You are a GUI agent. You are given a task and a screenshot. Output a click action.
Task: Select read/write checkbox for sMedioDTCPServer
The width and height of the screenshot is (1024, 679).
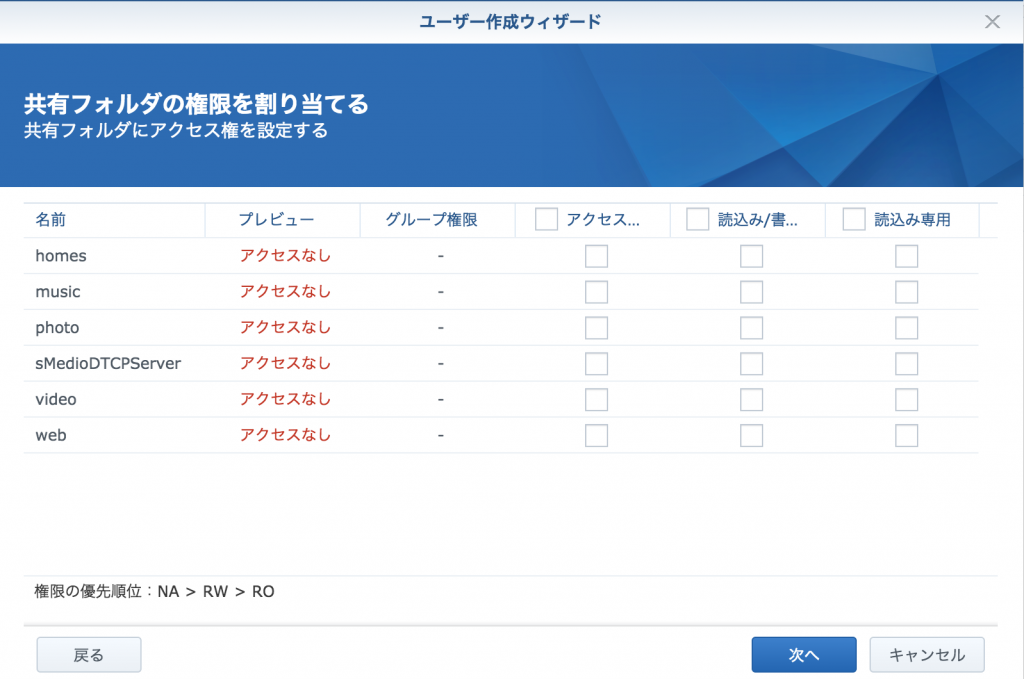pyautogui.click(x=752, y=364)
